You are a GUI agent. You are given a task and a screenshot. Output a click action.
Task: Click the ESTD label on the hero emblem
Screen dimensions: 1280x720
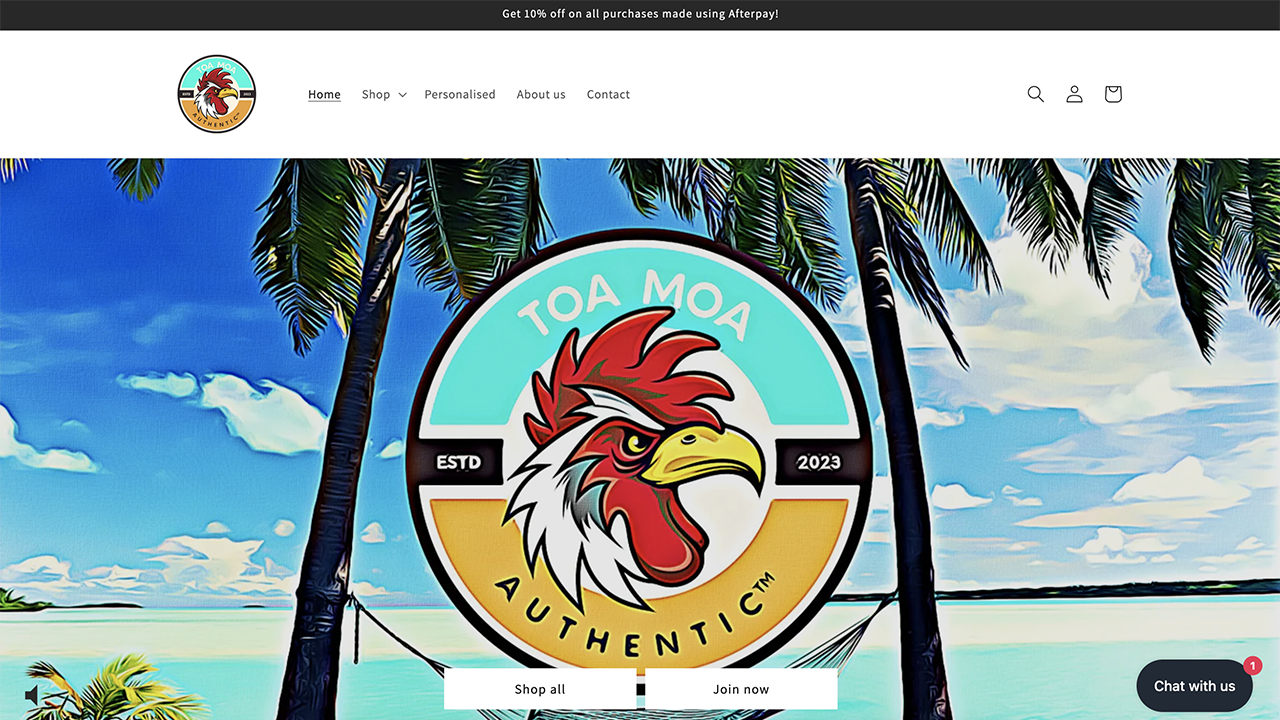(x=459, y=462)
